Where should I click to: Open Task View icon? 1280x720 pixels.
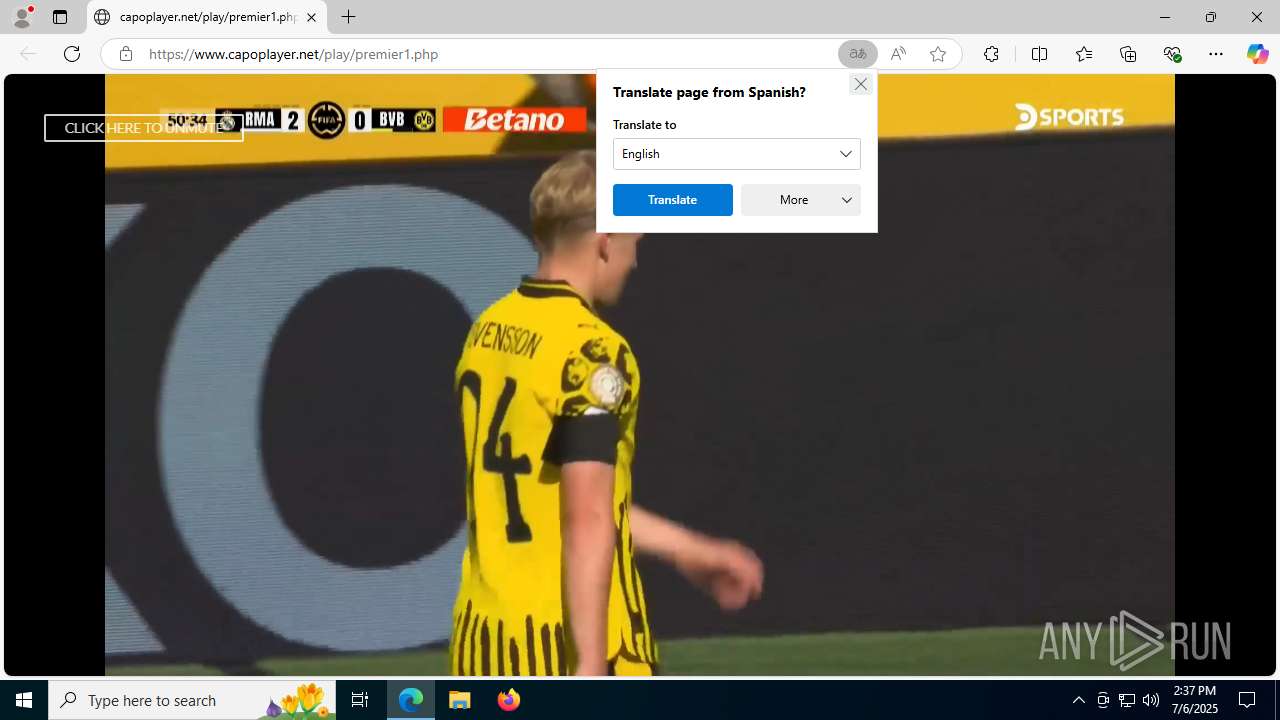[360, 700]
